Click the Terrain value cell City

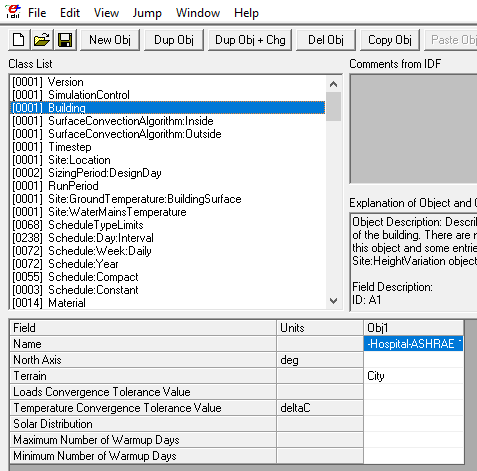coord(413,376)
